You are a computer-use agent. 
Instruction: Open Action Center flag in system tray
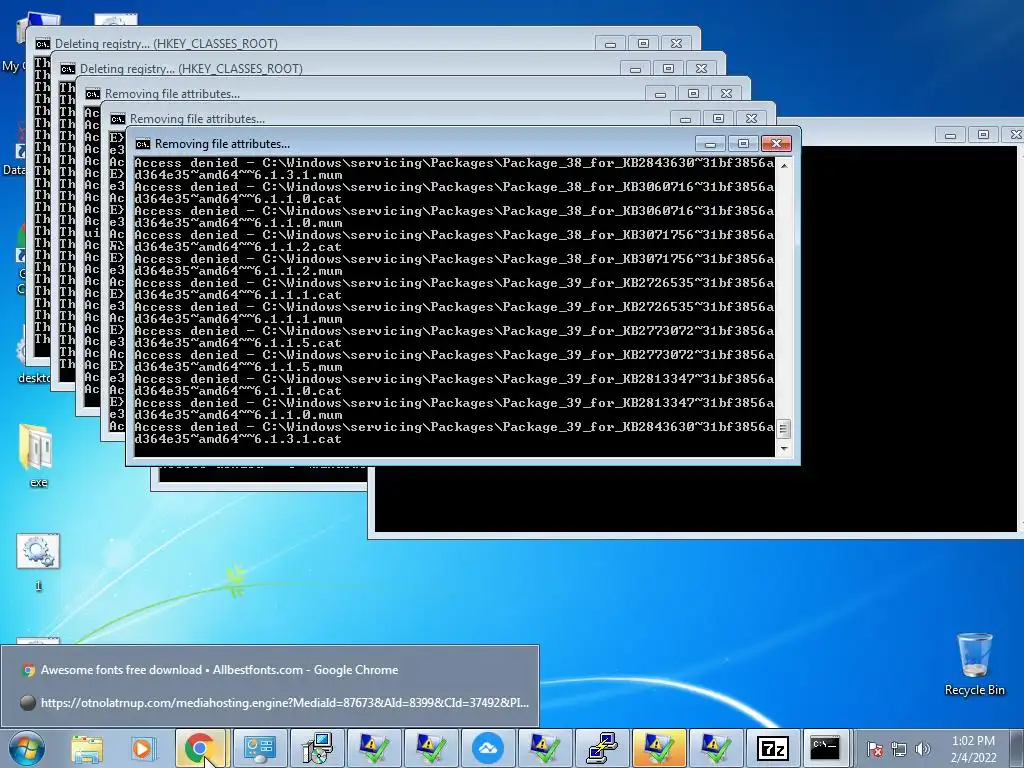875,749
